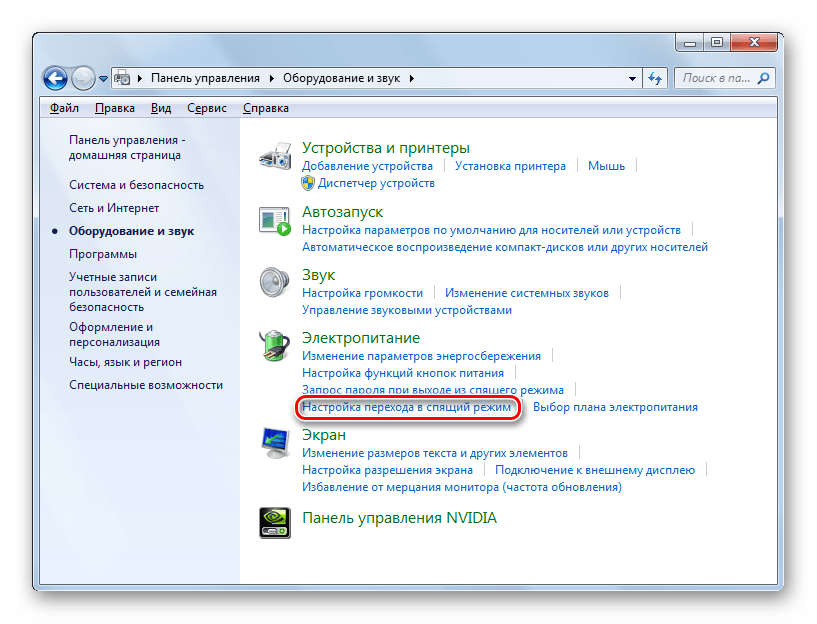Open the Файл menu
Image resolution: width=817 pixels, height=624 pixels.
click(x=64, y=108)
